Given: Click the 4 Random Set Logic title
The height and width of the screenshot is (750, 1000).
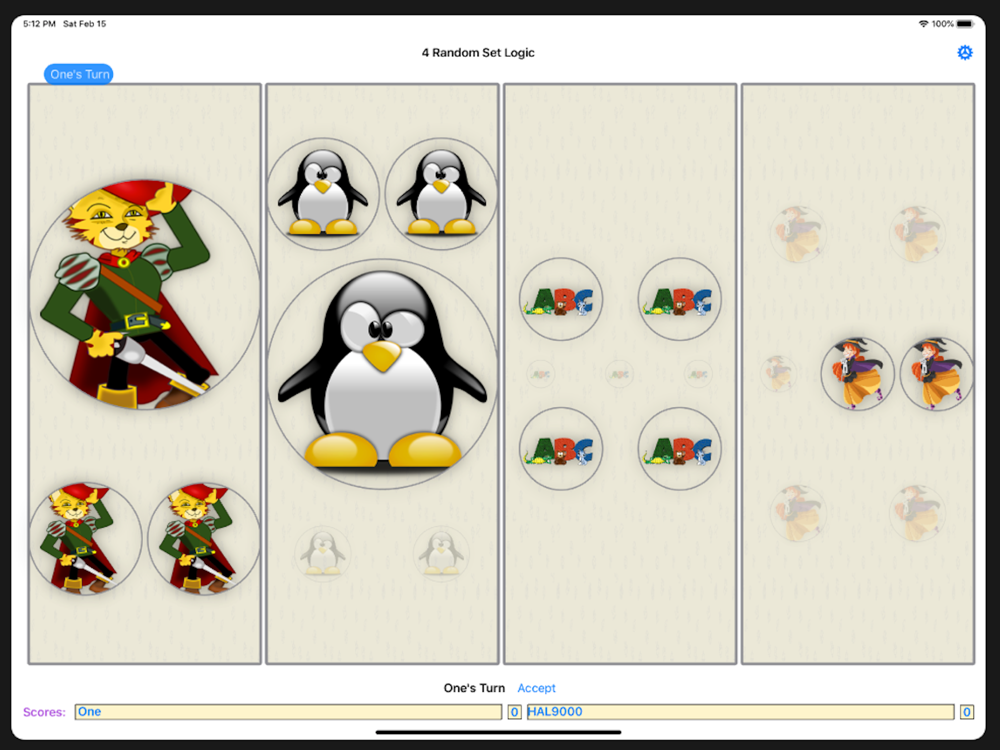Looking at the screenshot, I should (x=478, y=52).
